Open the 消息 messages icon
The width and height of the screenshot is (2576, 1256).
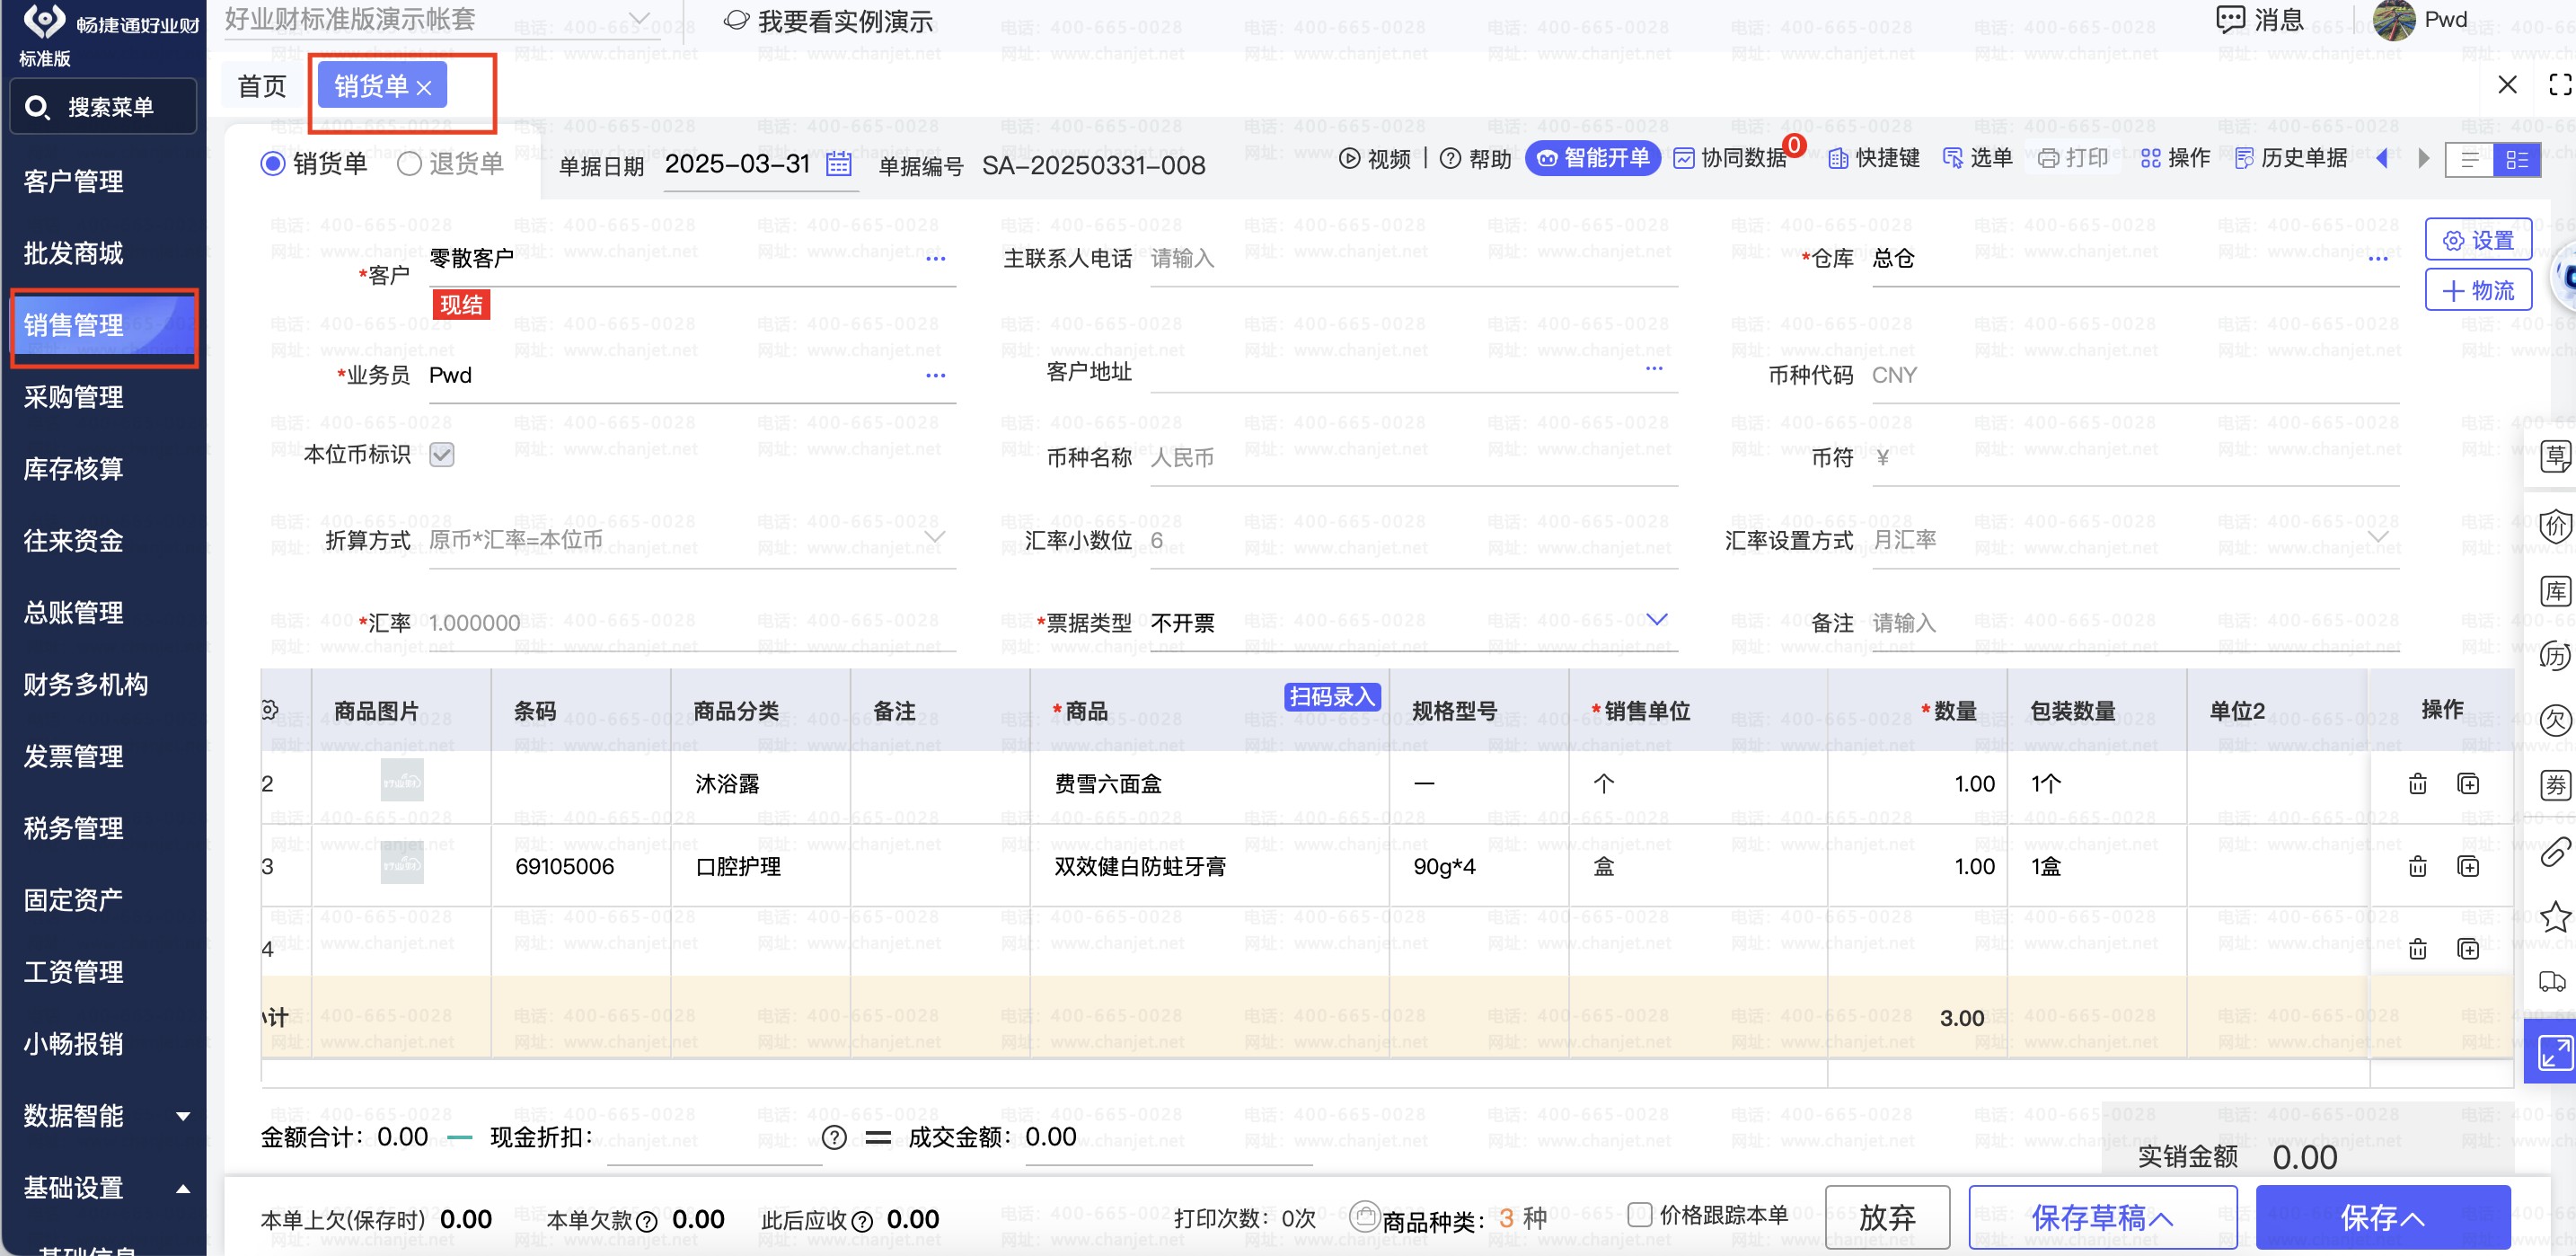(x=2230, y=19)
